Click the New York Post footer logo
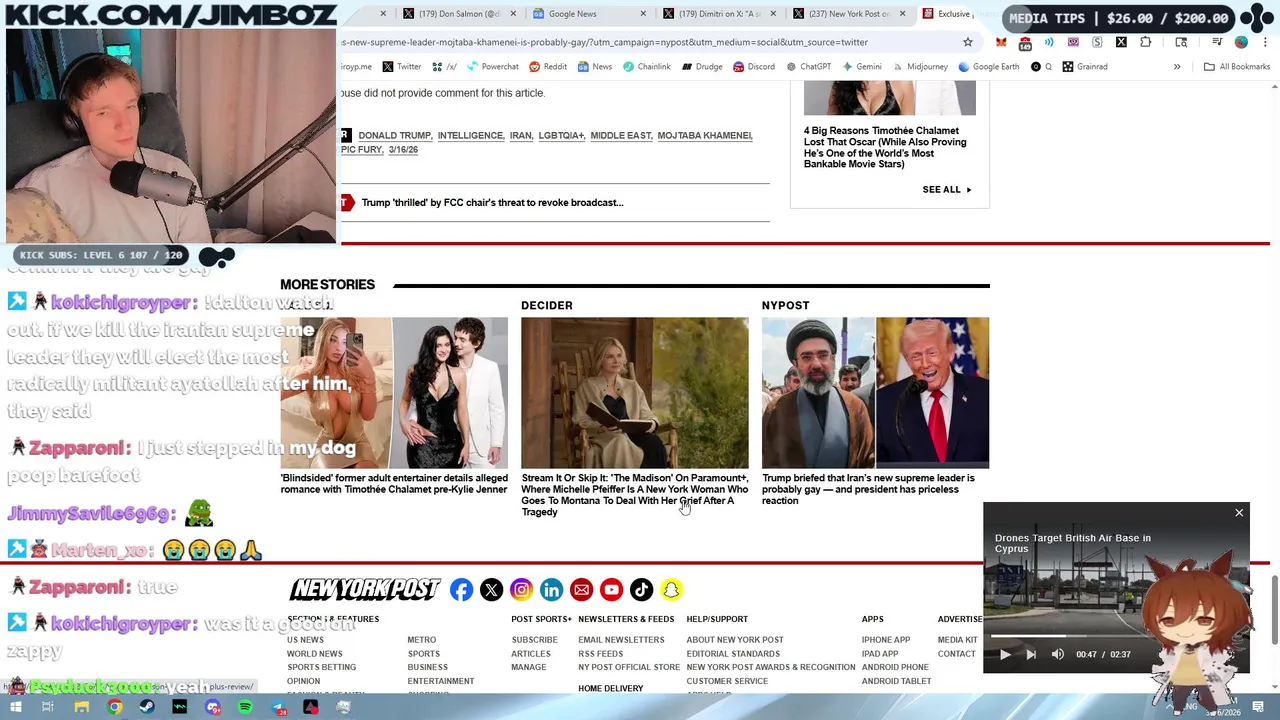Screen dimensions: 1280x720 click(365, 590)
